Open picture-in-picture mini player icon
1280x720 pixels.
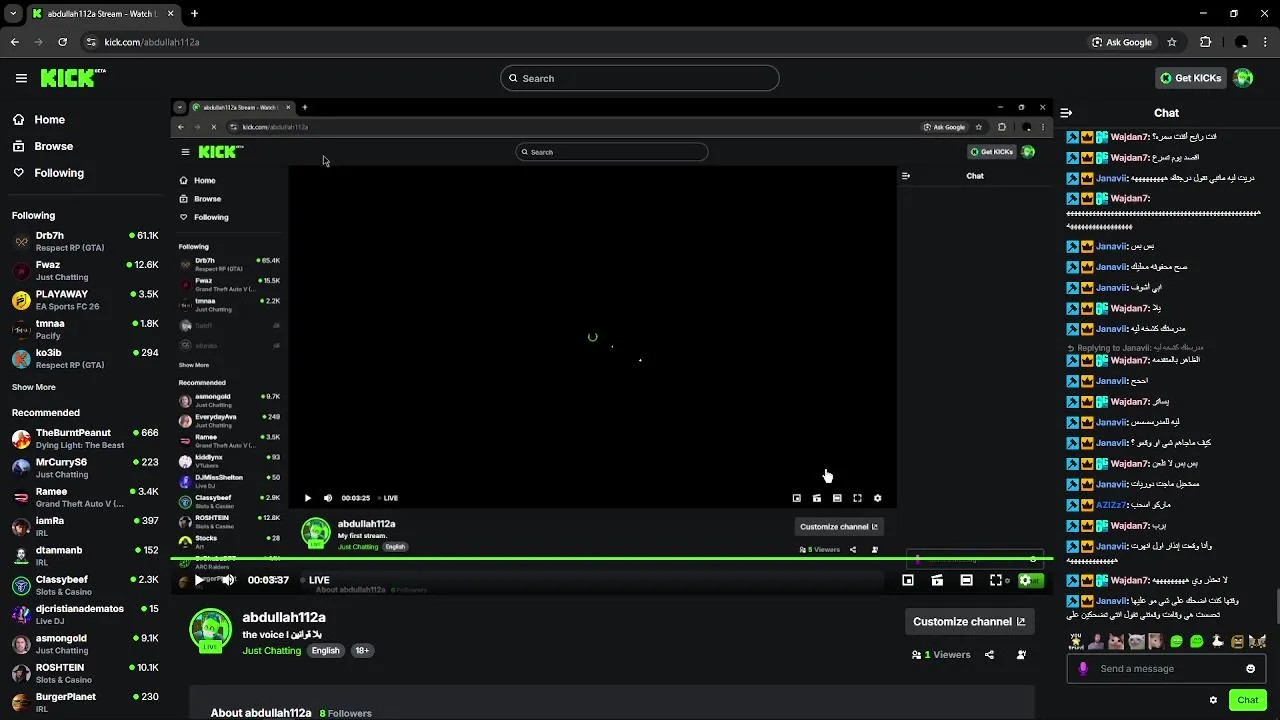(x=908, y=580)
